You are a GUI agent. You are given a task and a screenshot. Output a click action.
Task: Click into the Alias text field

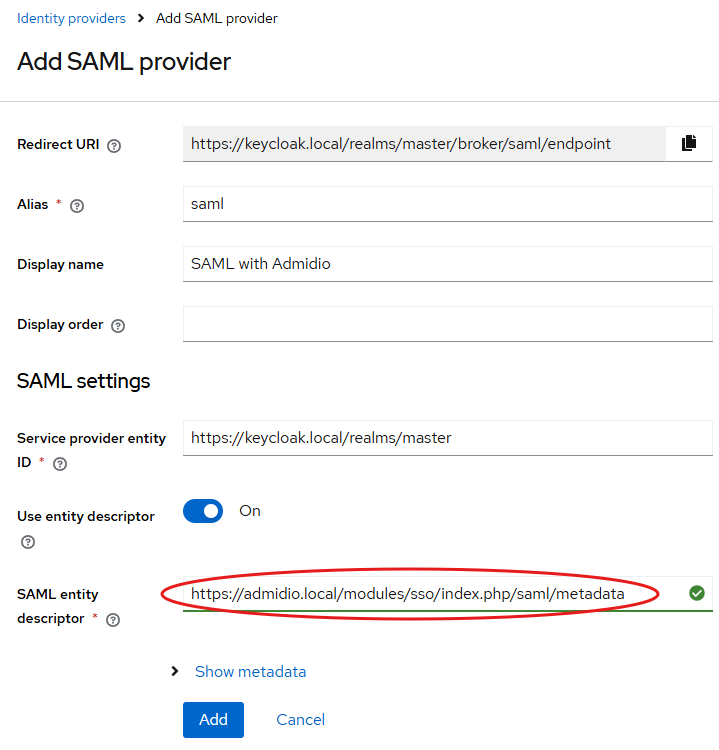coord(446,204)
